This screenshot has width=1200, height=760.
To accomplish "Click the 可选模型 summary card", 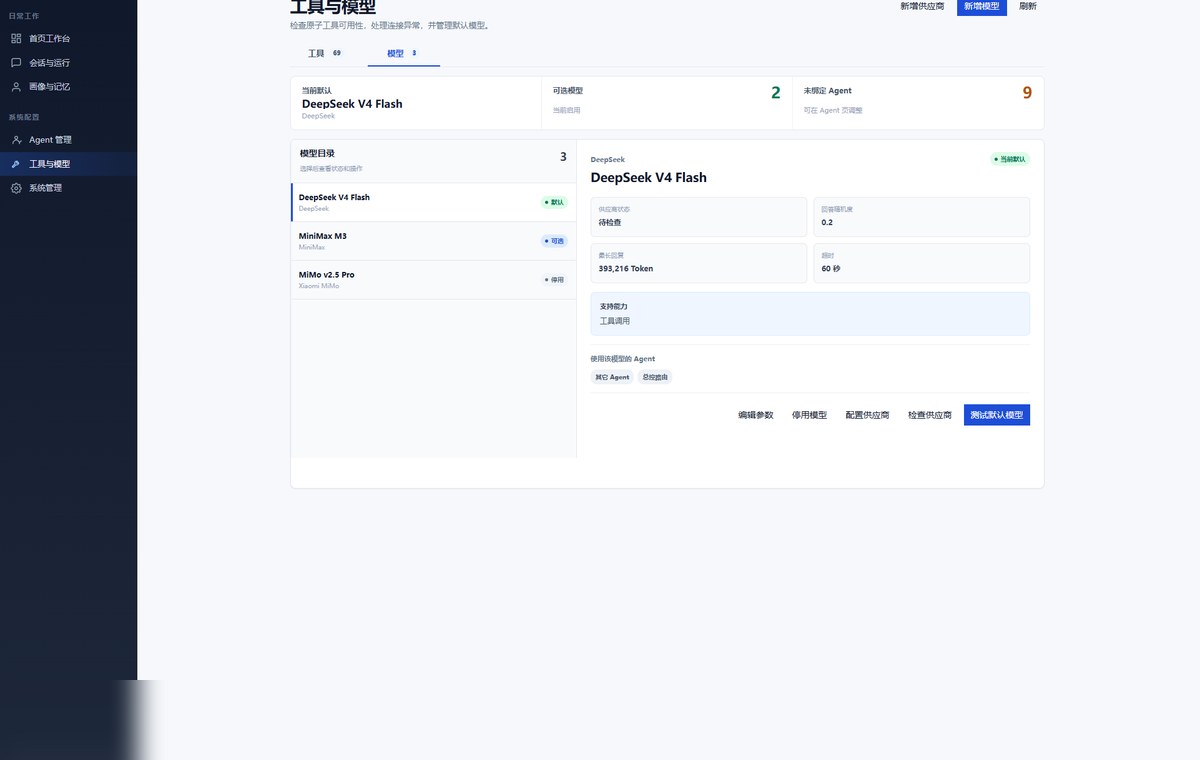I will click(667, 103).
